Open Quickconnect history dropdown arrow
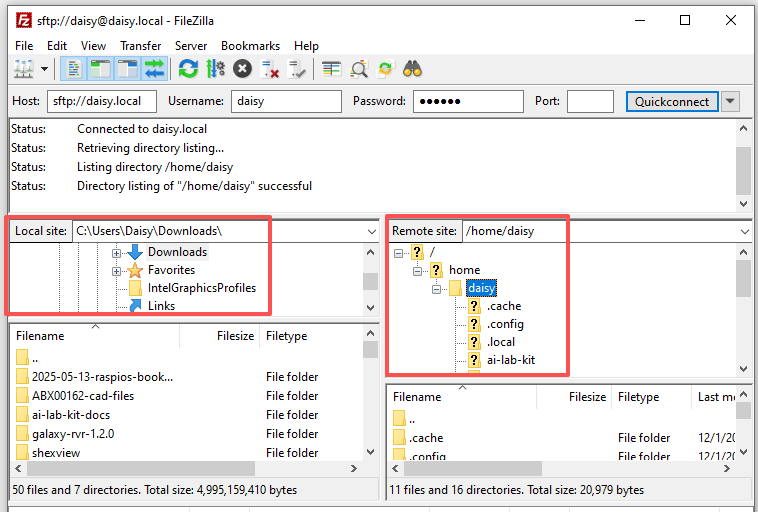The image size is (758, 512). pyautogui.click(x=730, y=102)
